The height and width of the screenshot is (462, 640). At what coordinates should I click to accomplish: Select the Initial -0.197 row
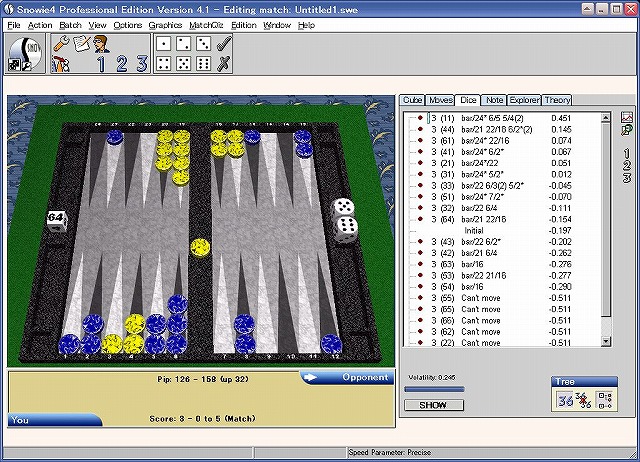tap(500, 231)
